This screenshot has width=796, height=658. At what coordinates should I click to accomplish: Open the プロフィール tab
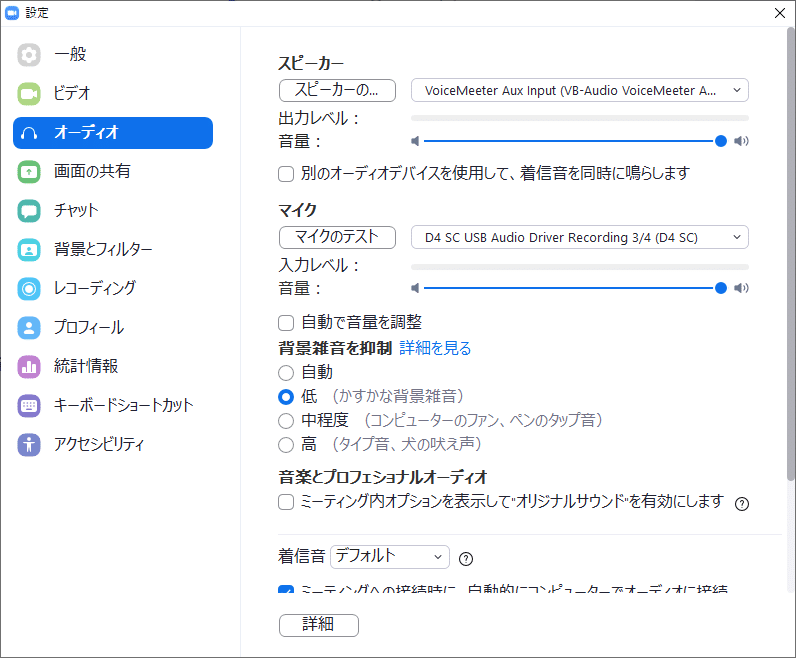pyautogui.click(x=113, y=327)
